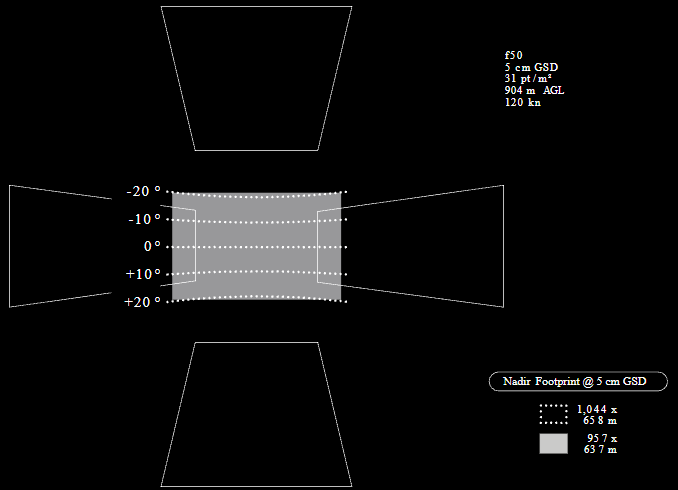The height and width of the screenshot is (490, 678).
Task: Click the -20 ° scan angle label
Action: click(x=143, y=191)
